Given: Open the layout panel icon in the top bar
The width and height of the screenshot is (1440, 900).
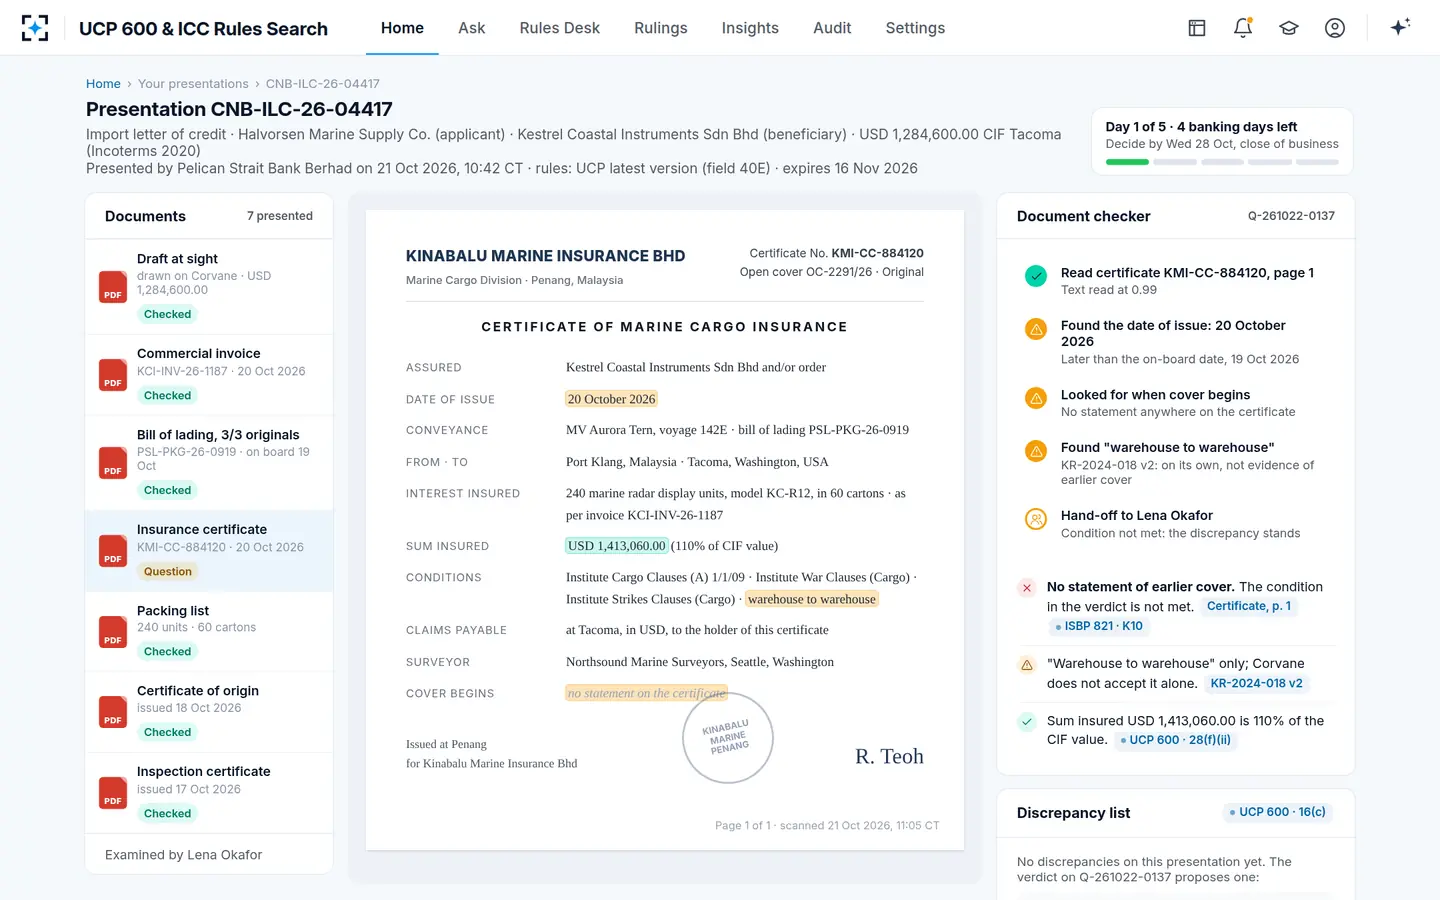Looking at the screenshot, I should point(1197,28).
